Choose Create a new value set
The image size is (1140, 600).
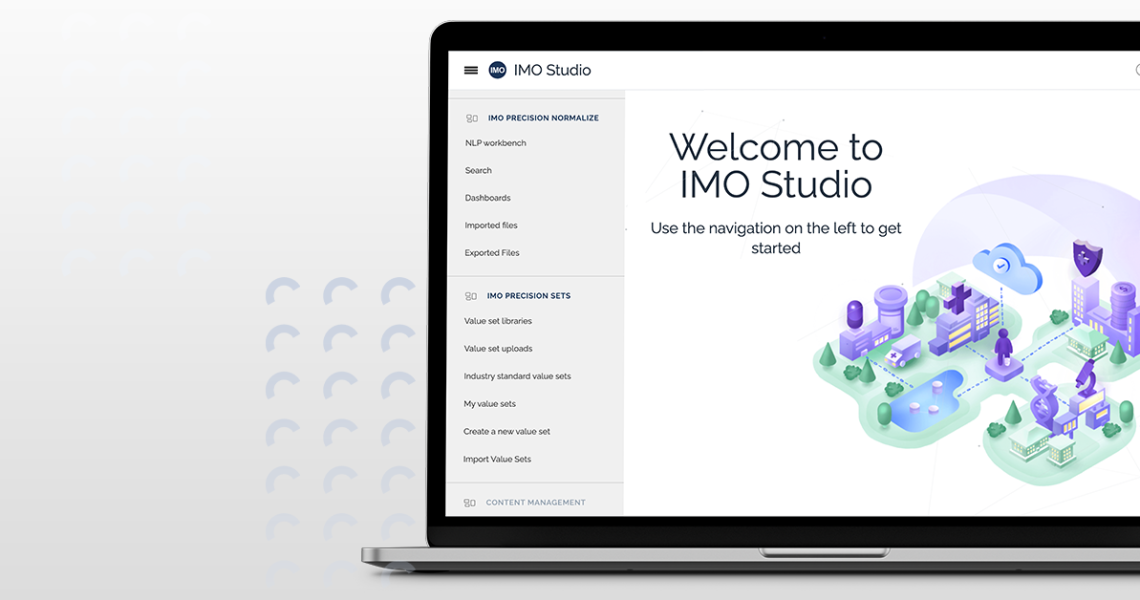(x=507, y=431)
